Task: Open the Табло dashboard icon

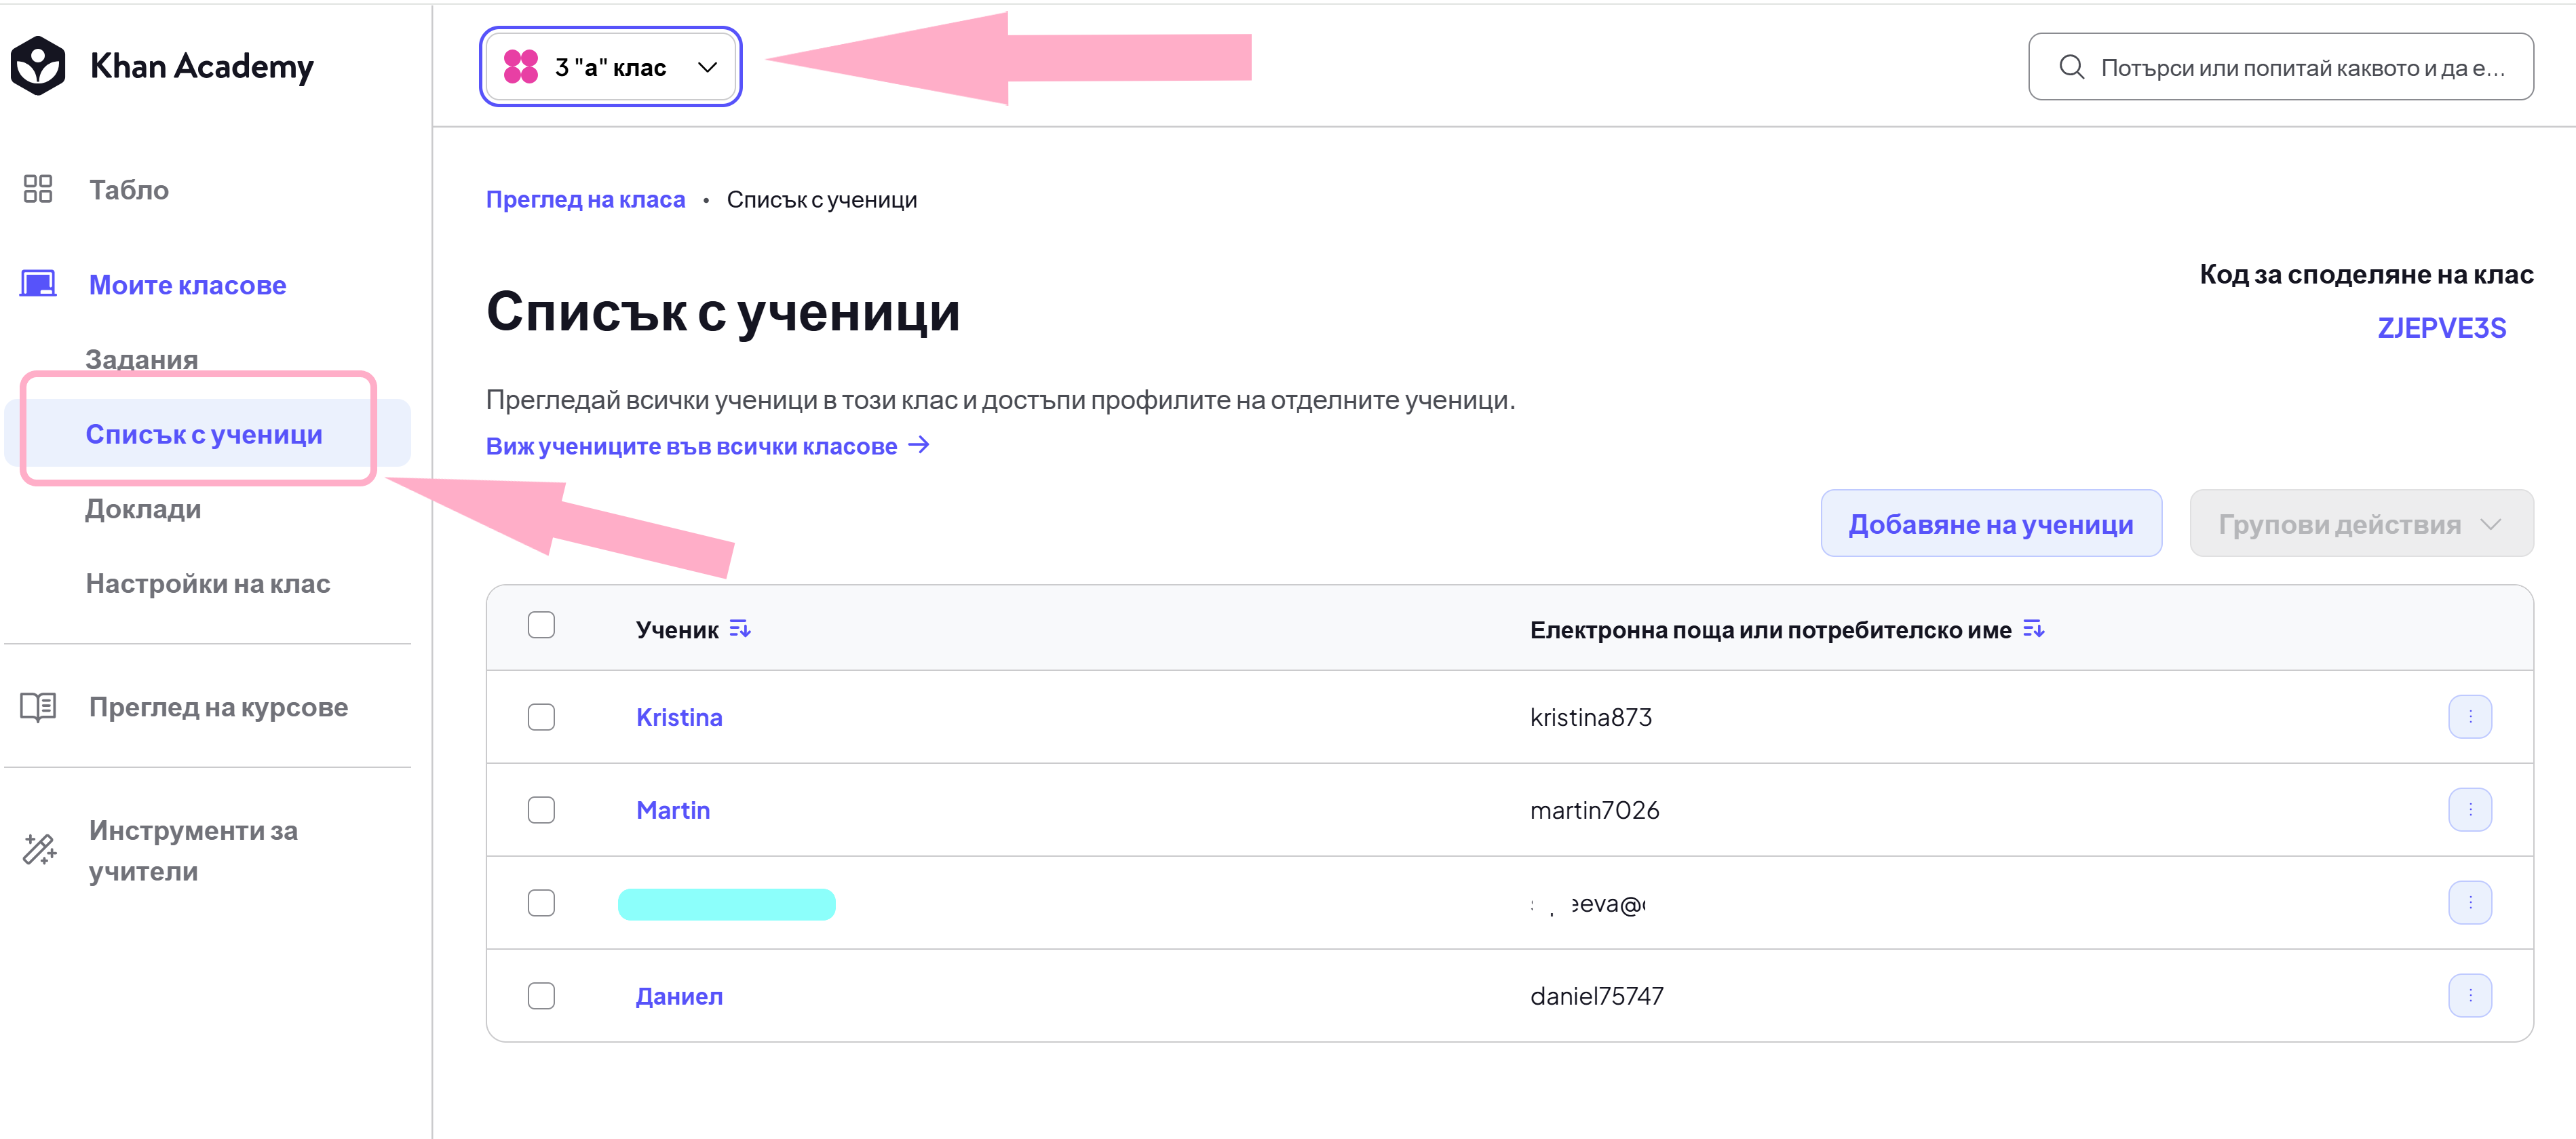Action: pos(38,189)
